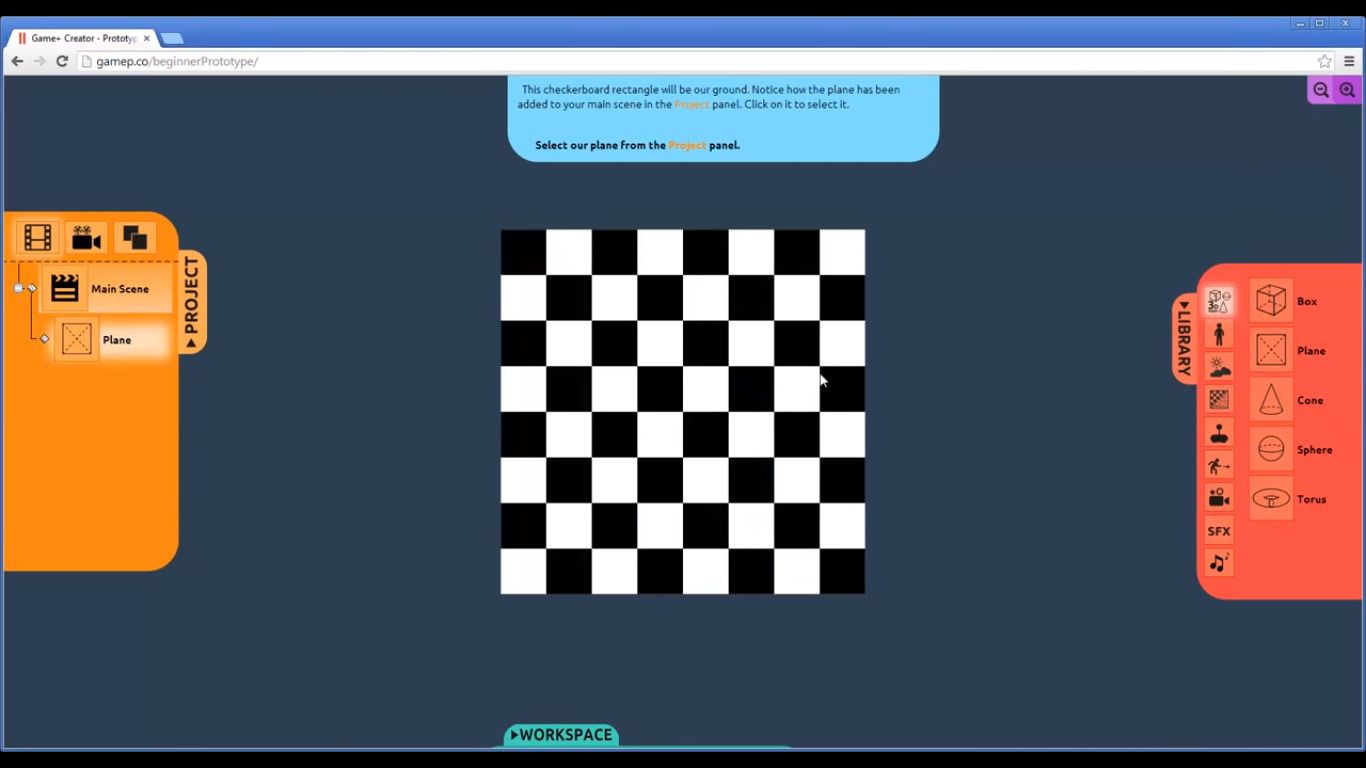
Task: Collapse the Library panel using its tab arrow
Action: point(1185,337)
